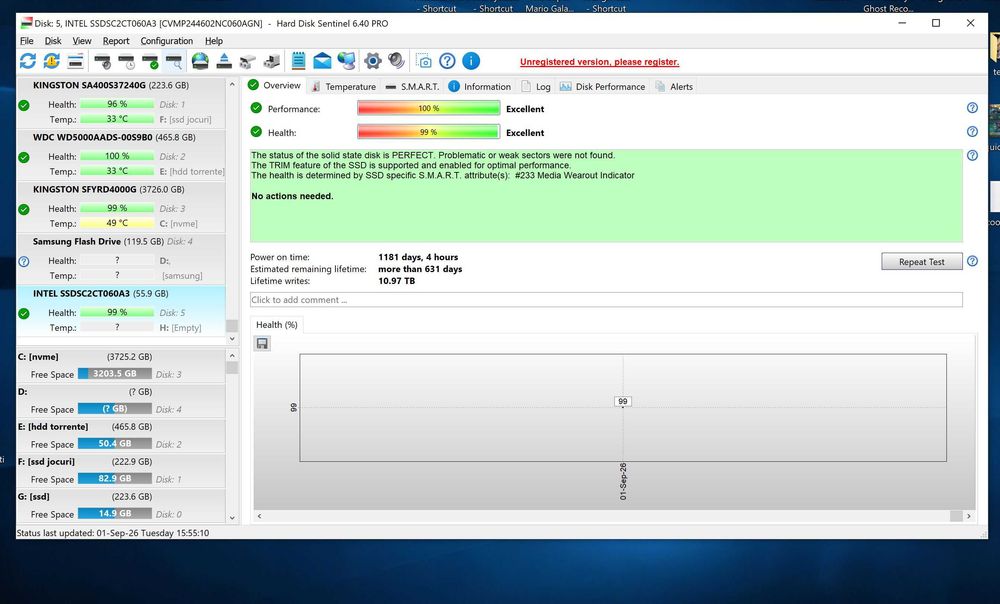Image resolution: width=1000 pixels, height=604 pixels.
Task: Click the Repeat Test button
Action: click(922, 261)
